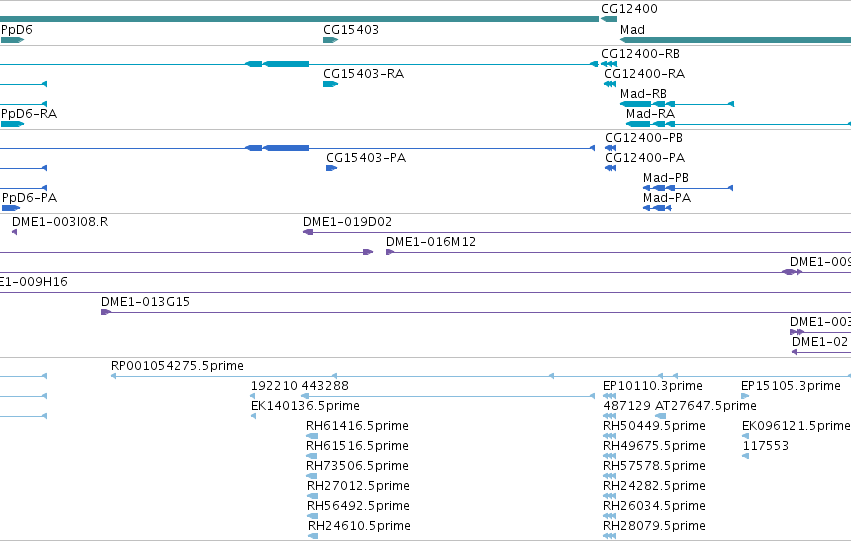Screen dimensions: 851x541
Task: Open the Mad gene label
Action: click(632, 30)
